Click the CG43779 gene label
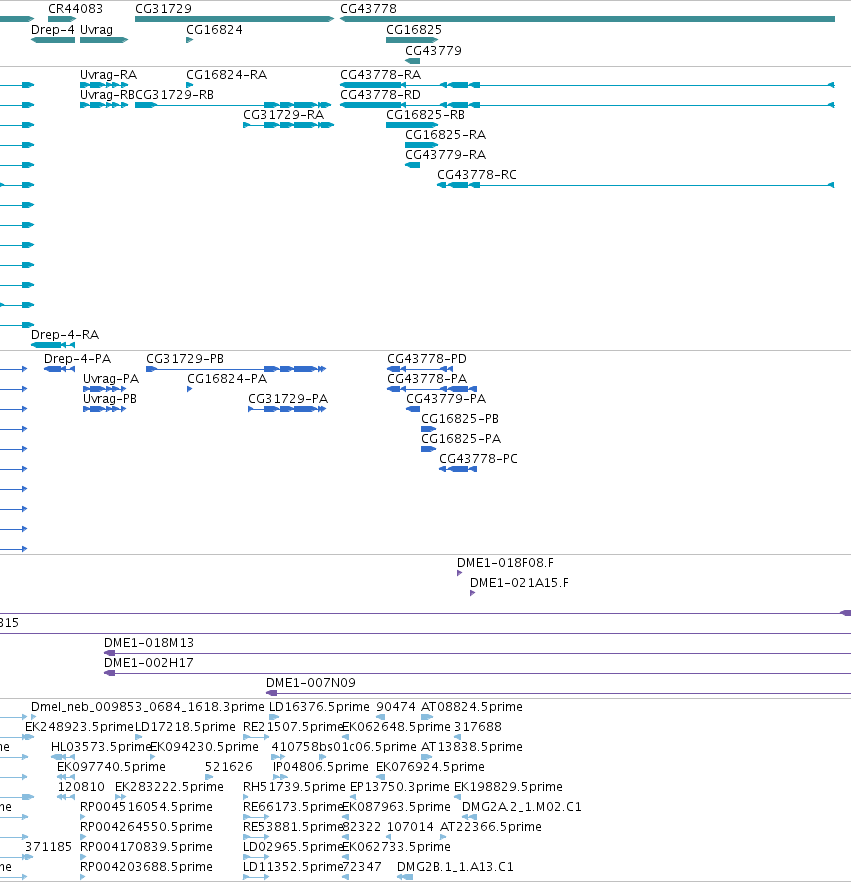This screenshot has height=882, width=851. click(x=433, y=51)
